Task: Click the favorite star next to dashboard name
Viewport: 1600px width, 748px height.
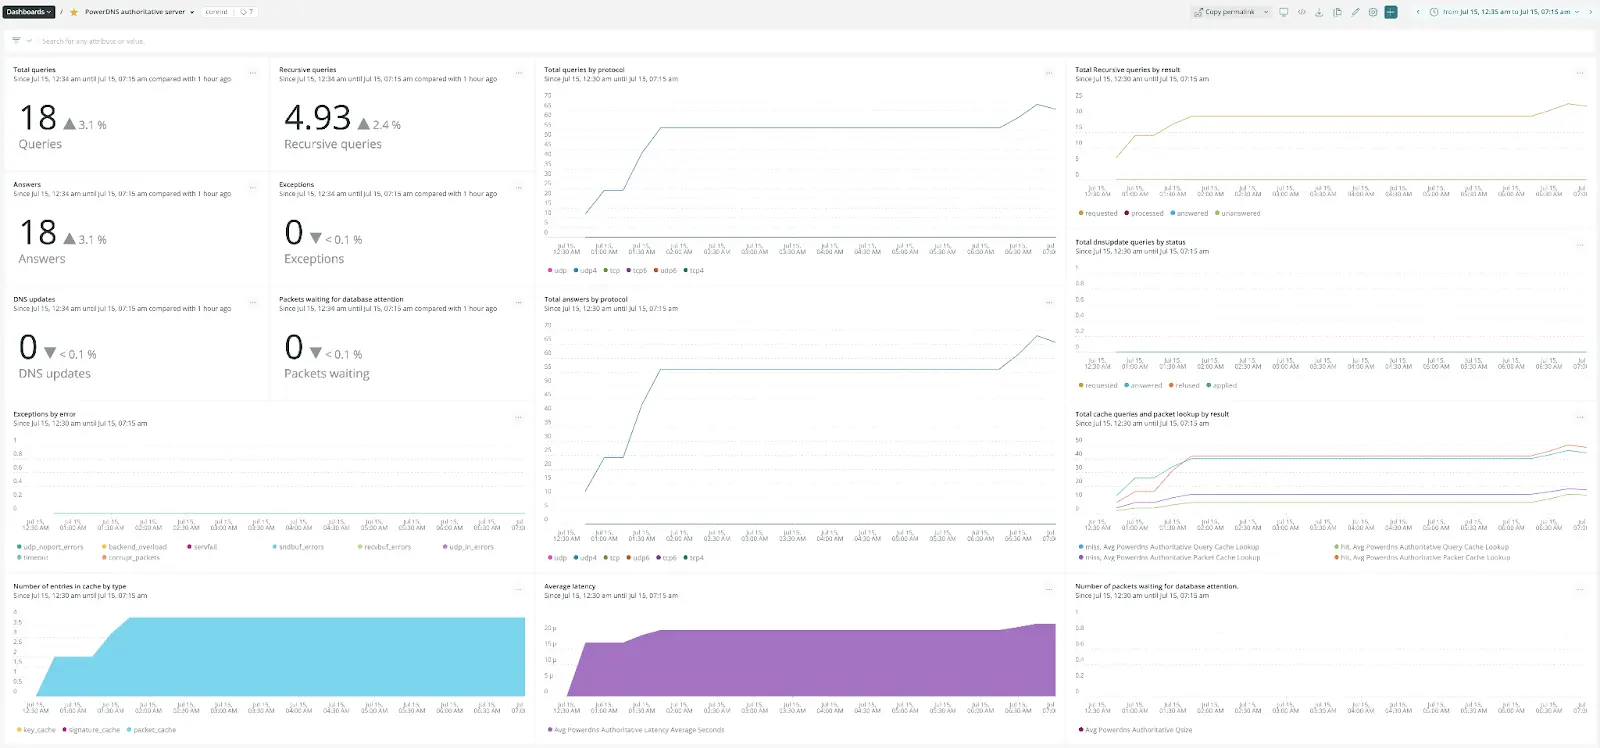Action: [74, 12]
